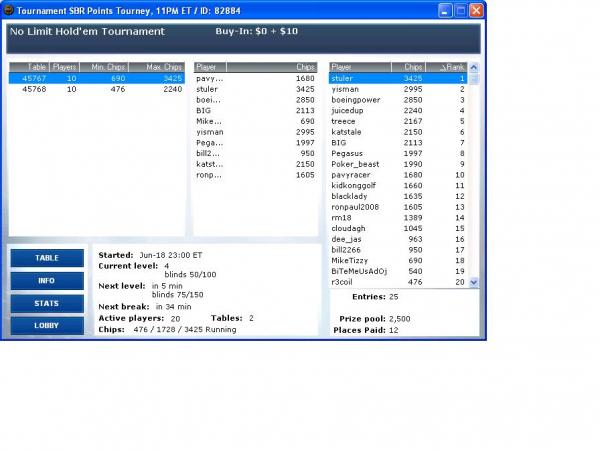Open the TABLE button
Image resolution: width=600 pixels, height=450 pixels.
point(47,258)
